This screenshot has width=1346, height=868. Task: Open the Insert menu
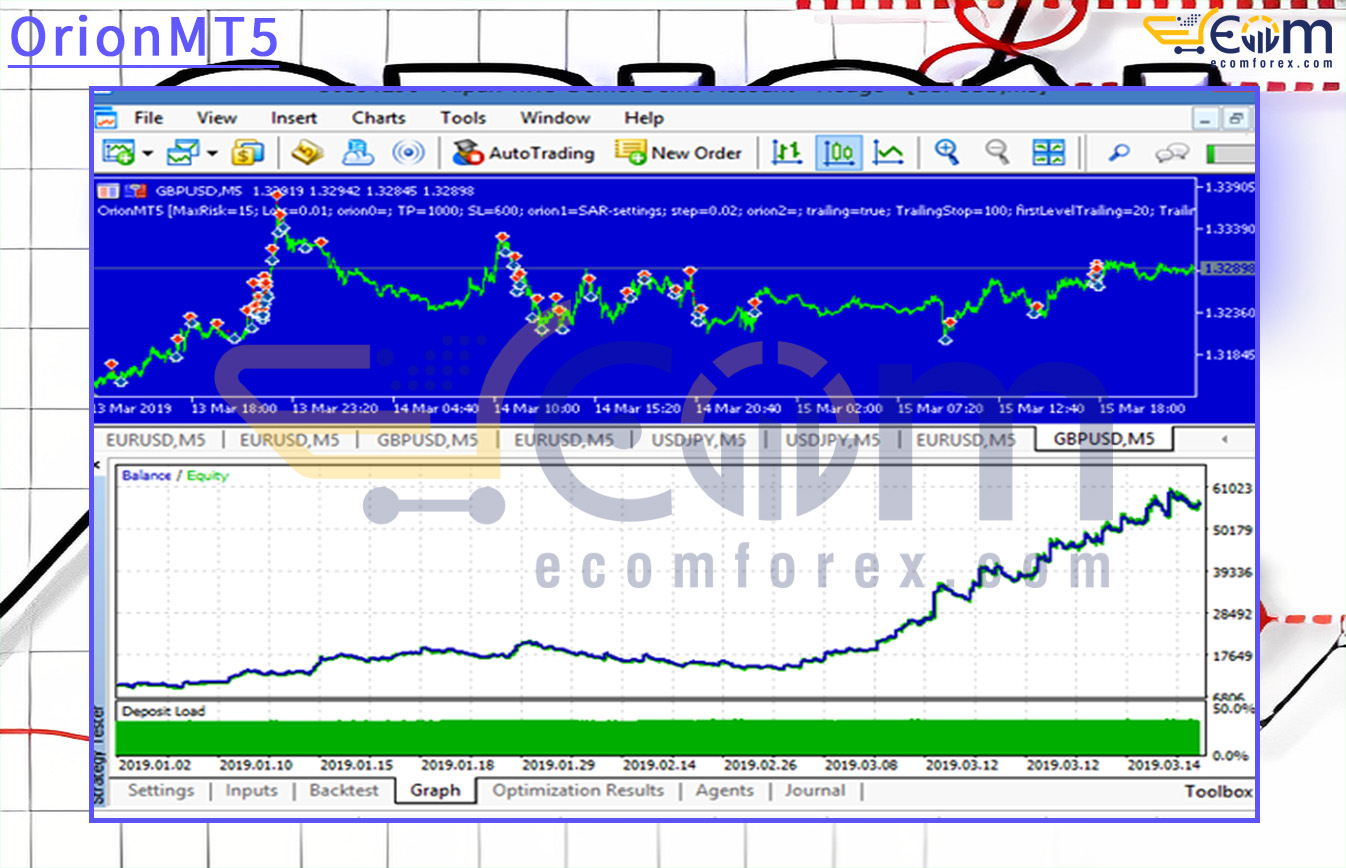click(294, 118)
